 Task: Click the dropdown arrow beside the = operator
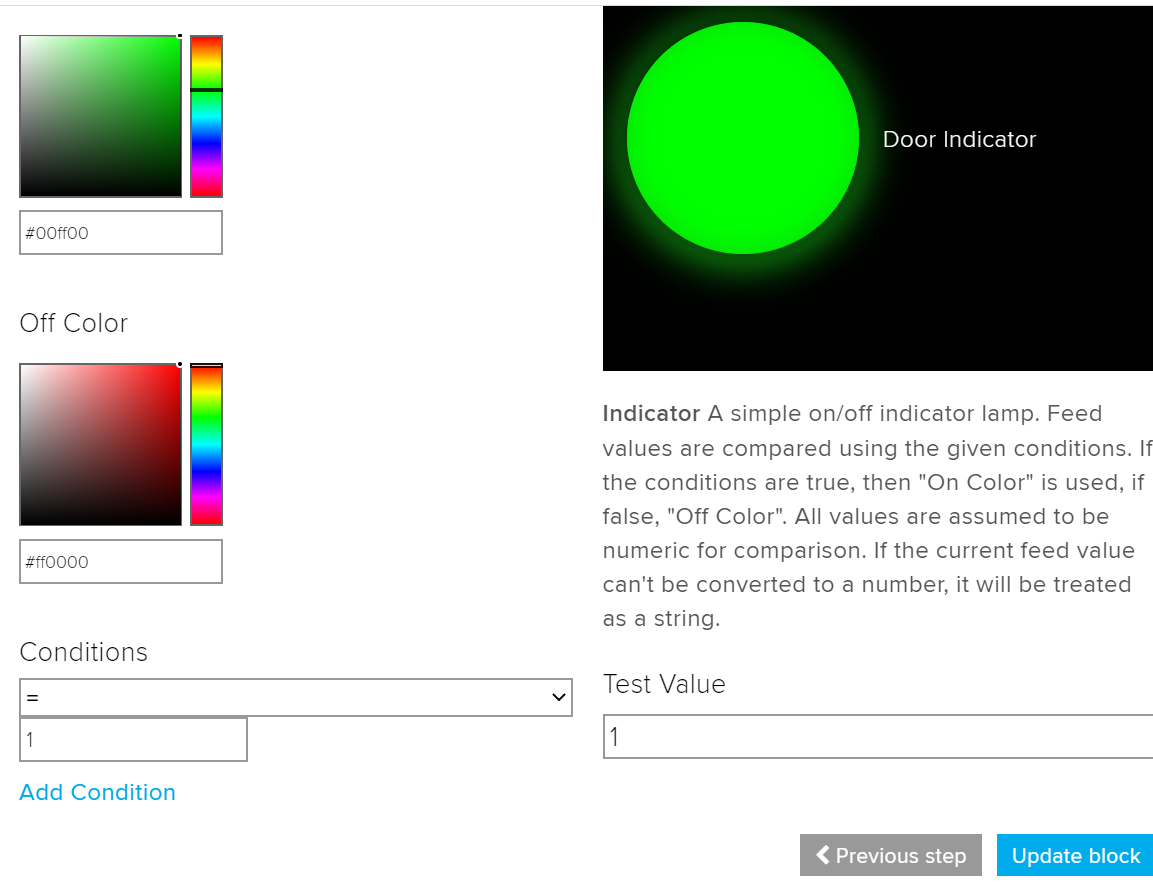[x=559, y=698]
